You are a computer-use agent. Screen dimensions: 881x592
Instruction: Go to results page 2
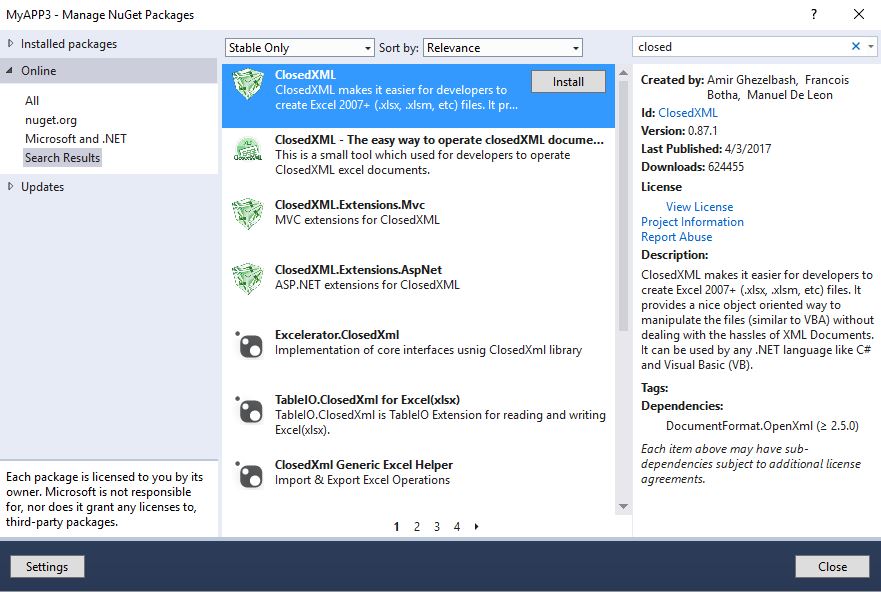(417, 526)
